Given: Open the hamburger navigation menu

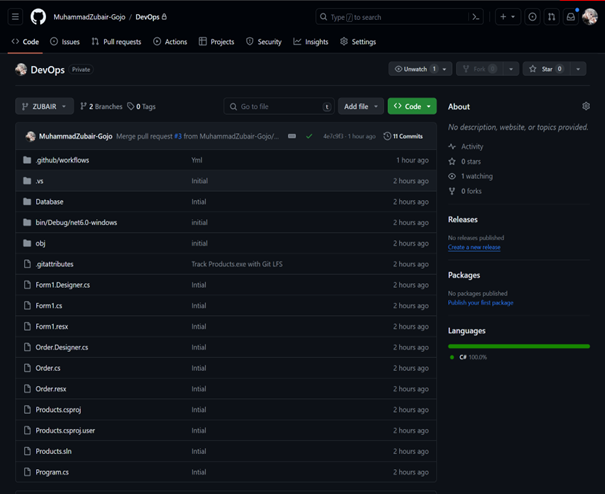Looking at the screenshot, I should 15,17.
